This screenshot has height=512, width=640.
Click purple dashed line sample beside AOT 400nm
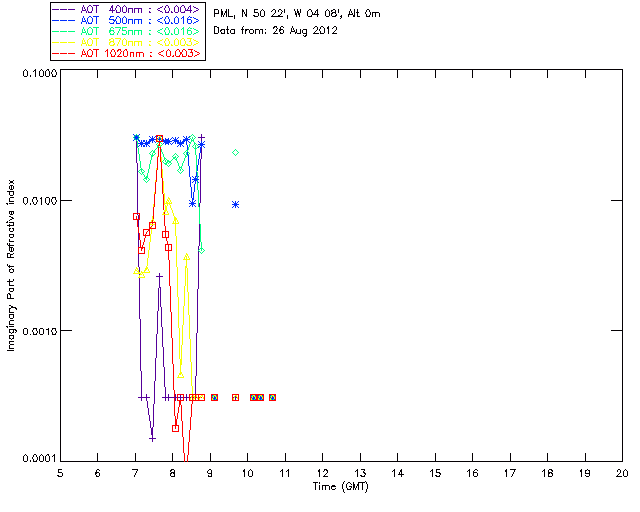click(x=64, y=9)
